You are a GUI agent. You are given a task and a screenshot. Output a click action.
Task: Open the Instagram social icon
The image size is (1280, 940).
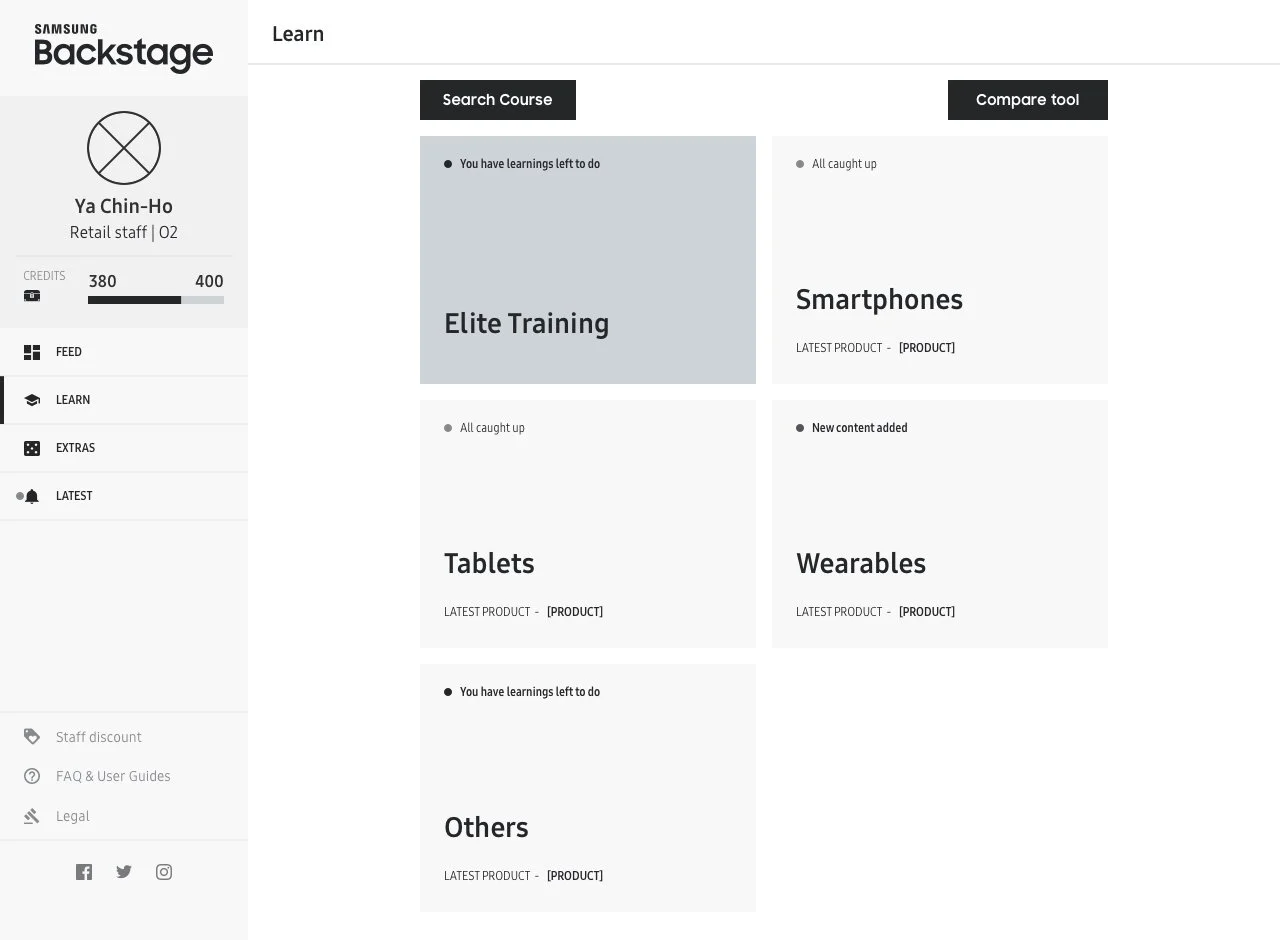(x=164, y=872)
